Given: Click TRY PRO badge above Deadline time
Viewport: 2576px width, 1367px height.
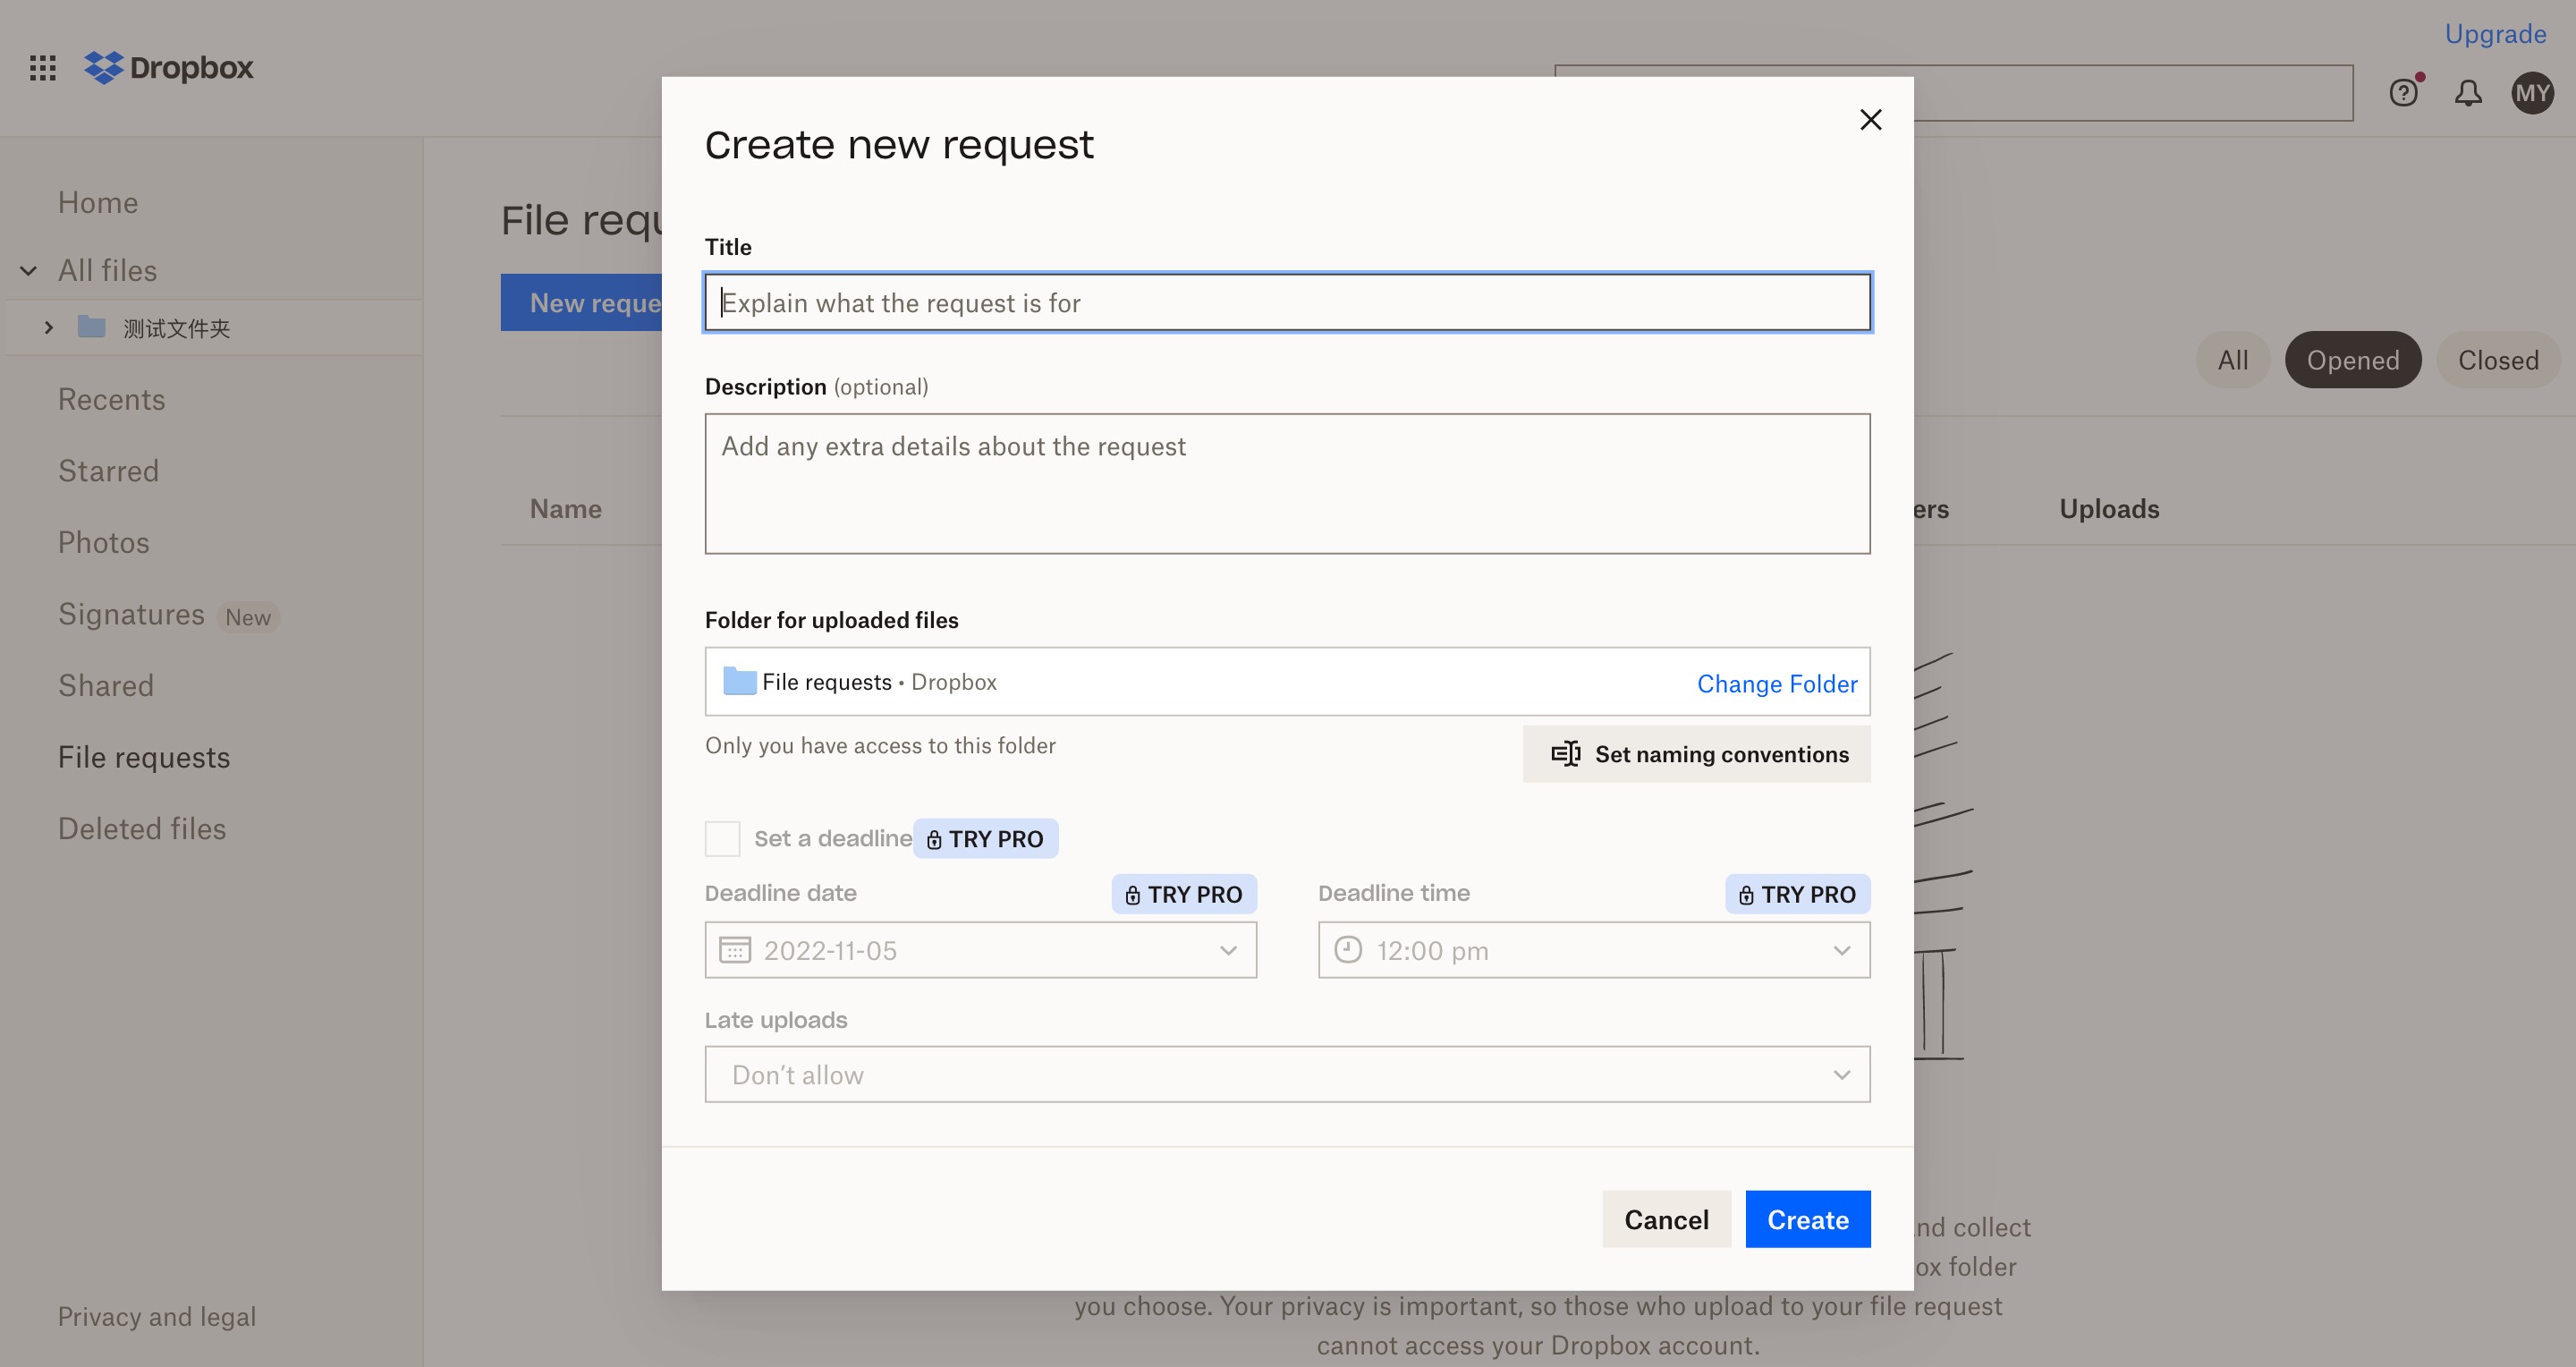Looking at the screenshot, I should click(x=1797, y=894).
